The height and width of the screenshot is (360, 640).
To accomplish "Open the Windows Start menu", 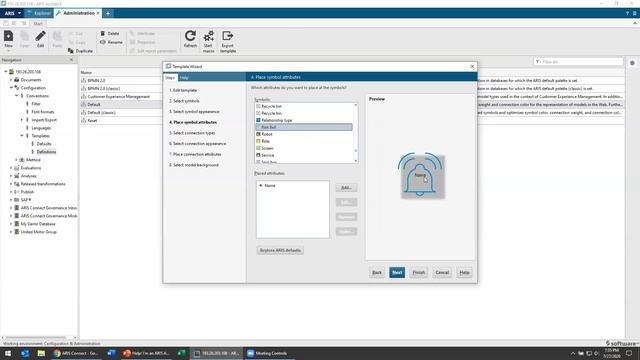I will (x=8, y=353).
